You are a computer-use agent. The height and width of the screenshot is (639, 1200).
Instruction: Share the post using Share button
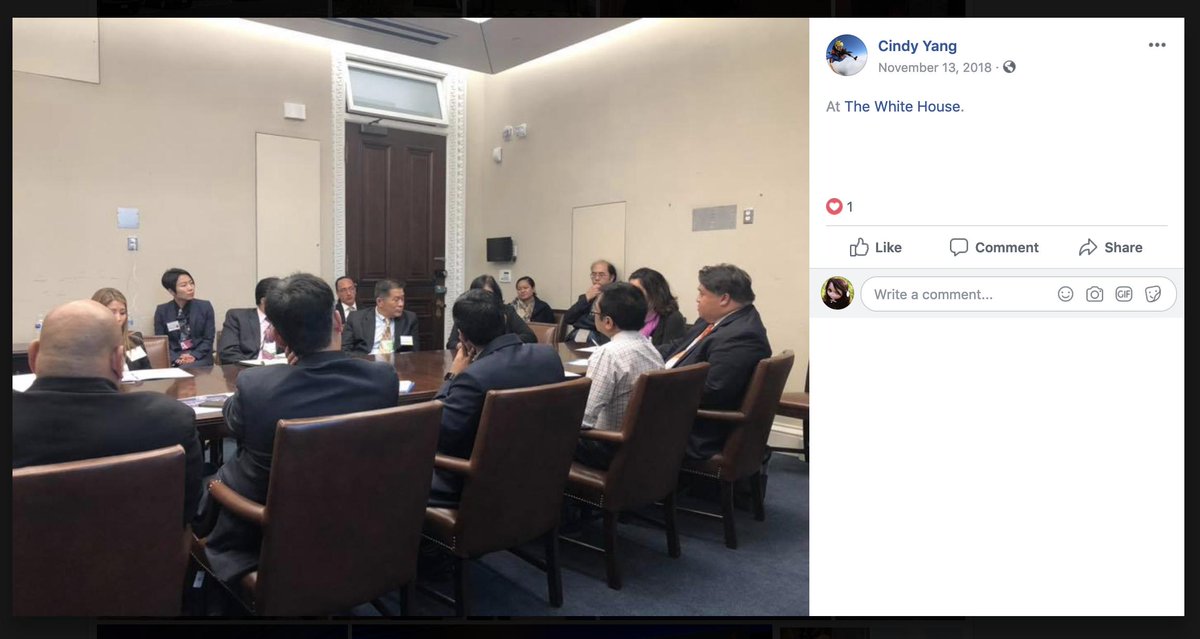pos(1110,247)
